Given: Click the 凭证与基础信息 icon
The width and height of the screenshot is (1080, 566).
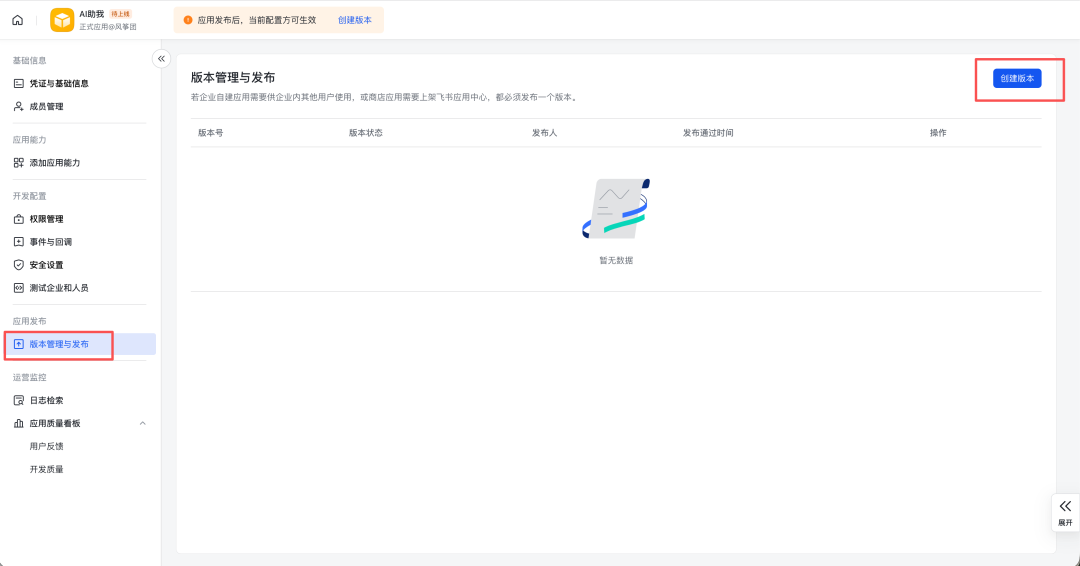Looking at the screenshot, I should pos(19,83).
